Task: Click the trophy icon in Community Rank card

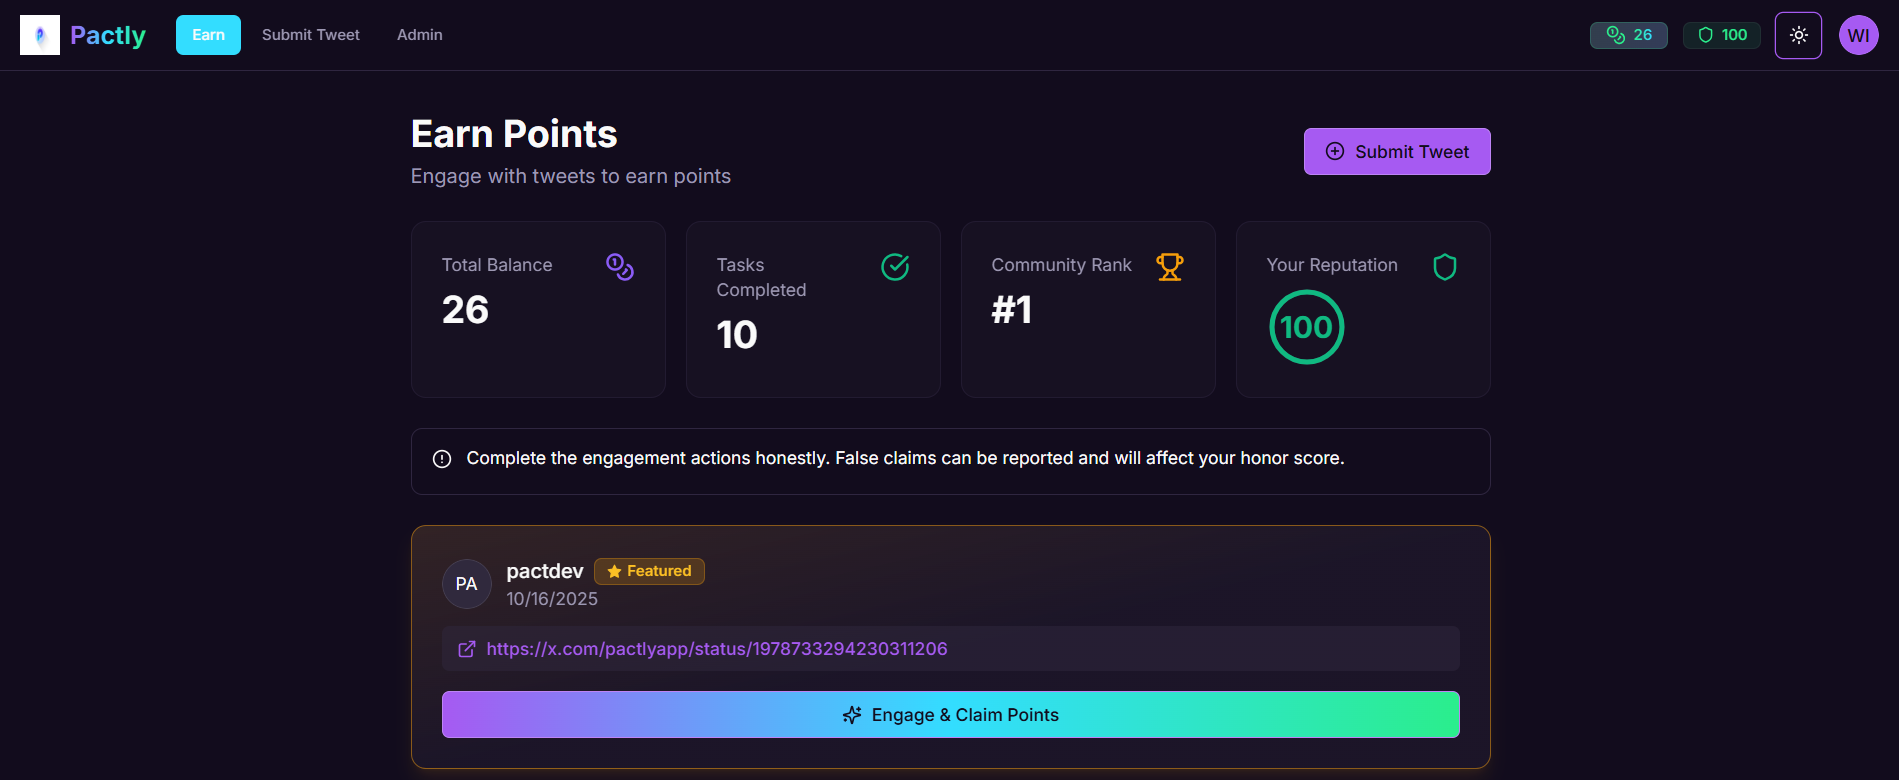Action: pyautogui.click(x=1170, y=267)
